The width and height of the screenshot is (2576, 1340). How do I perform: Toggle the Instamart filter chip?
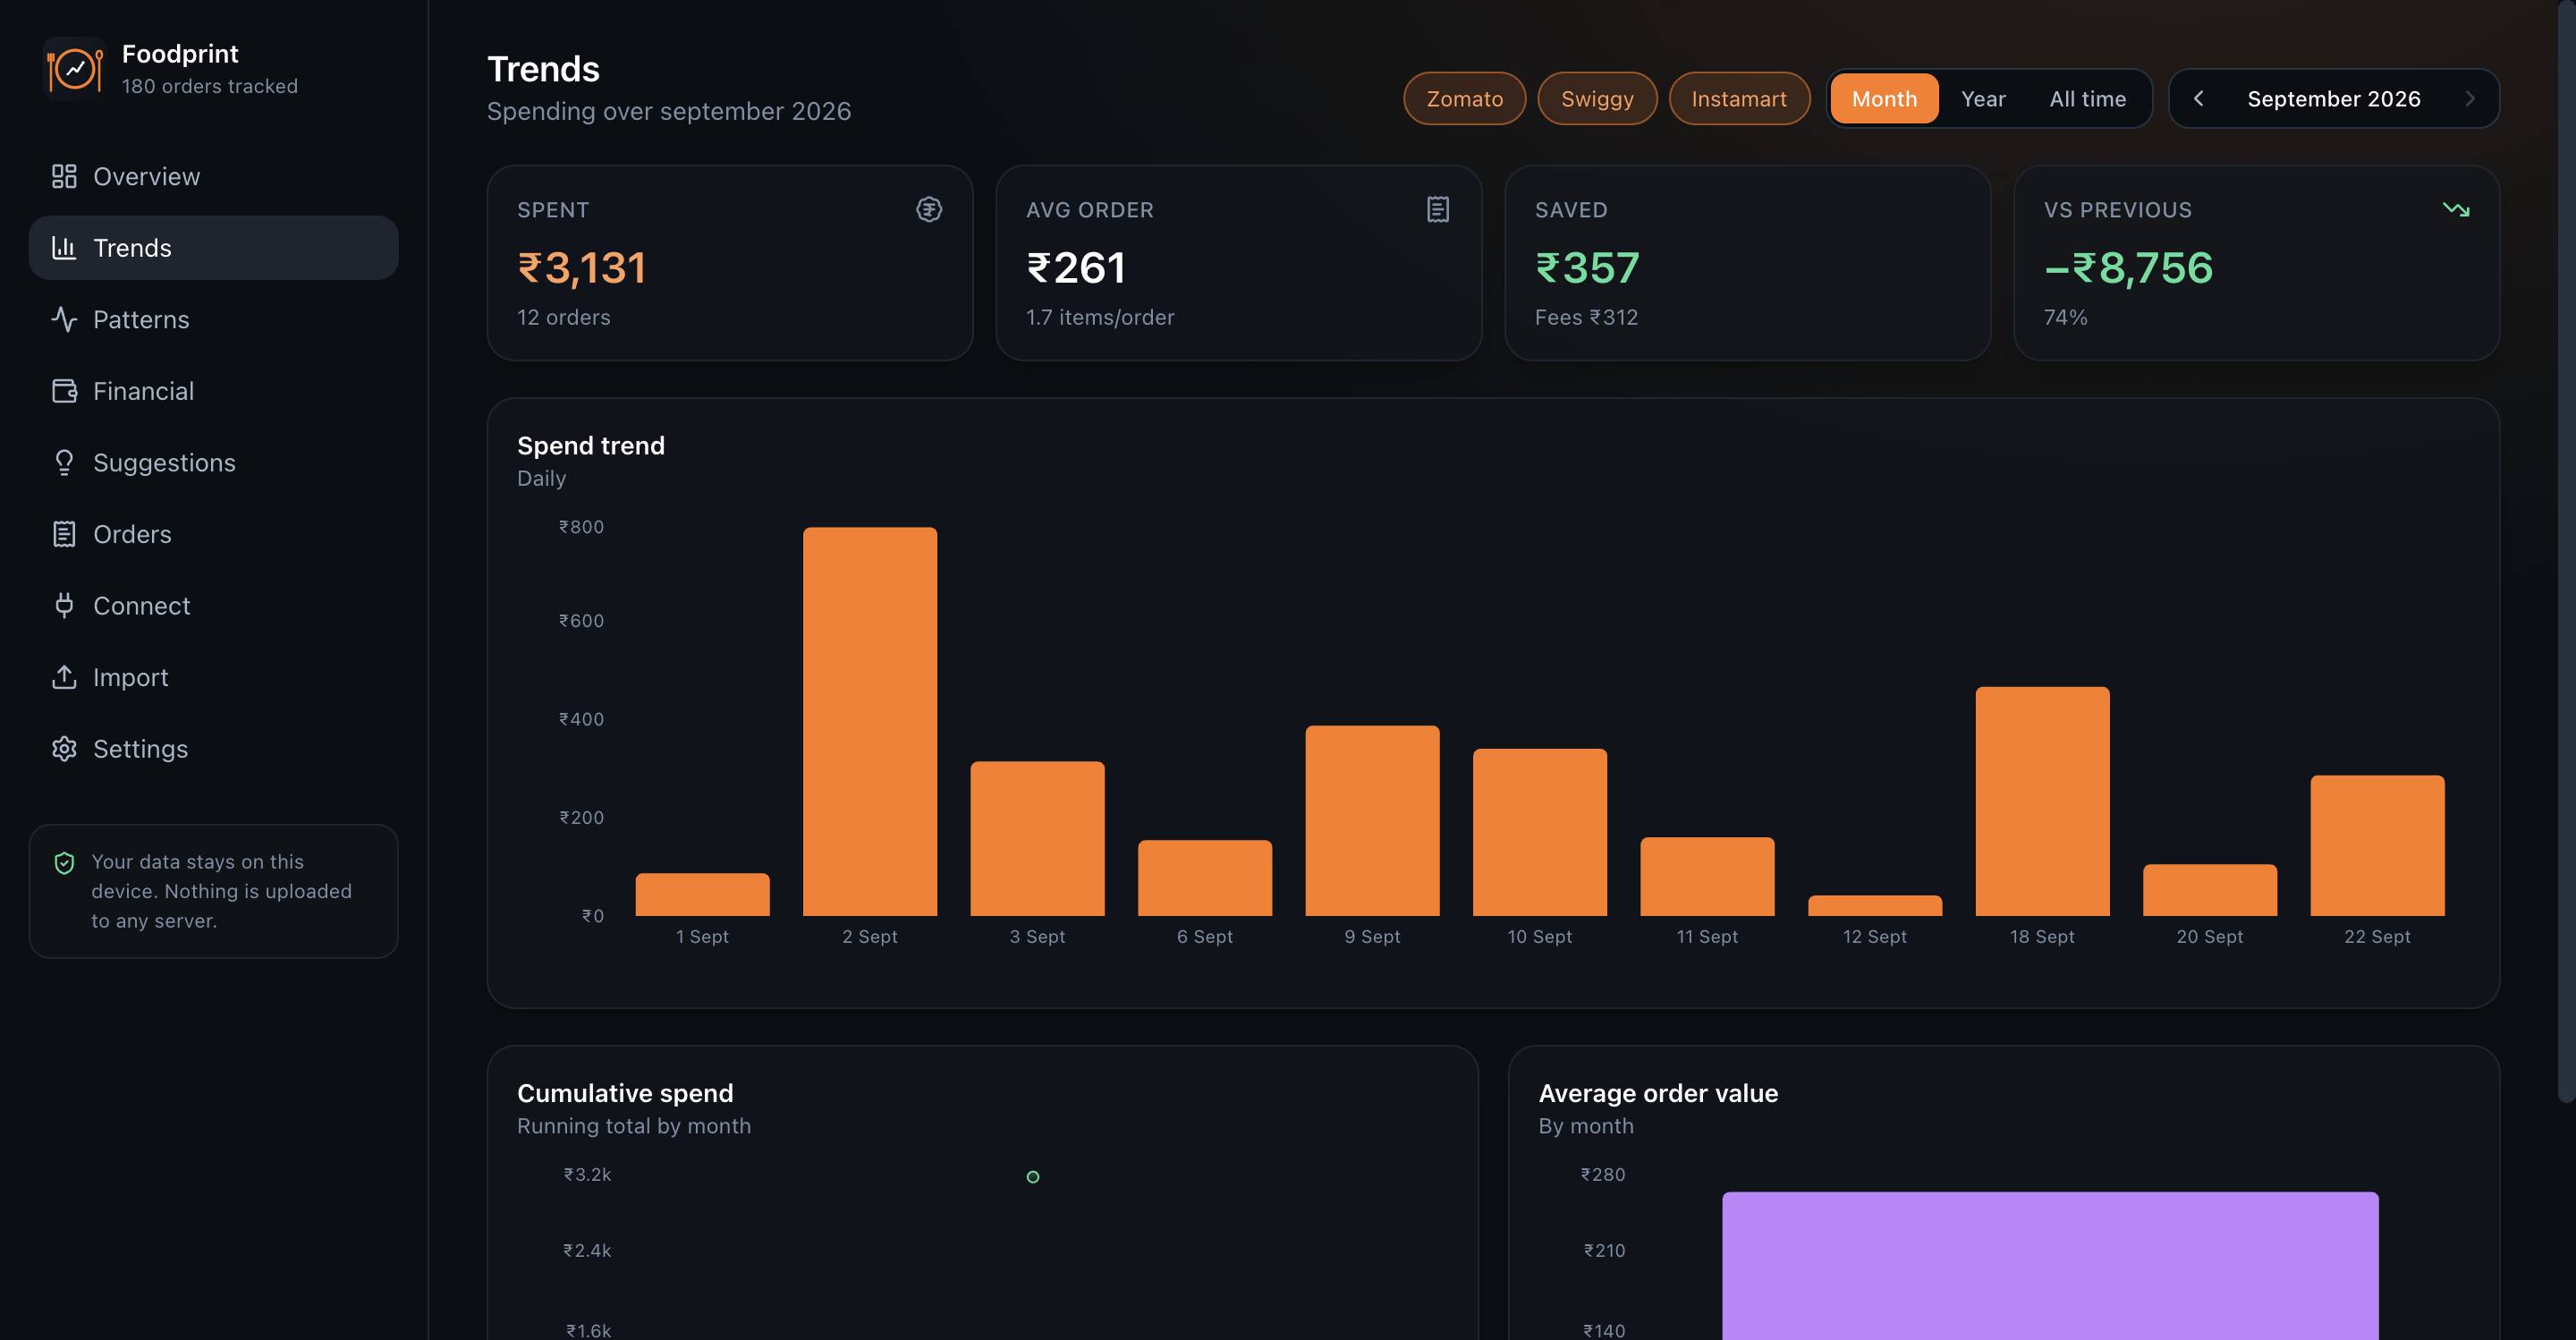[x=1739, y=98]
